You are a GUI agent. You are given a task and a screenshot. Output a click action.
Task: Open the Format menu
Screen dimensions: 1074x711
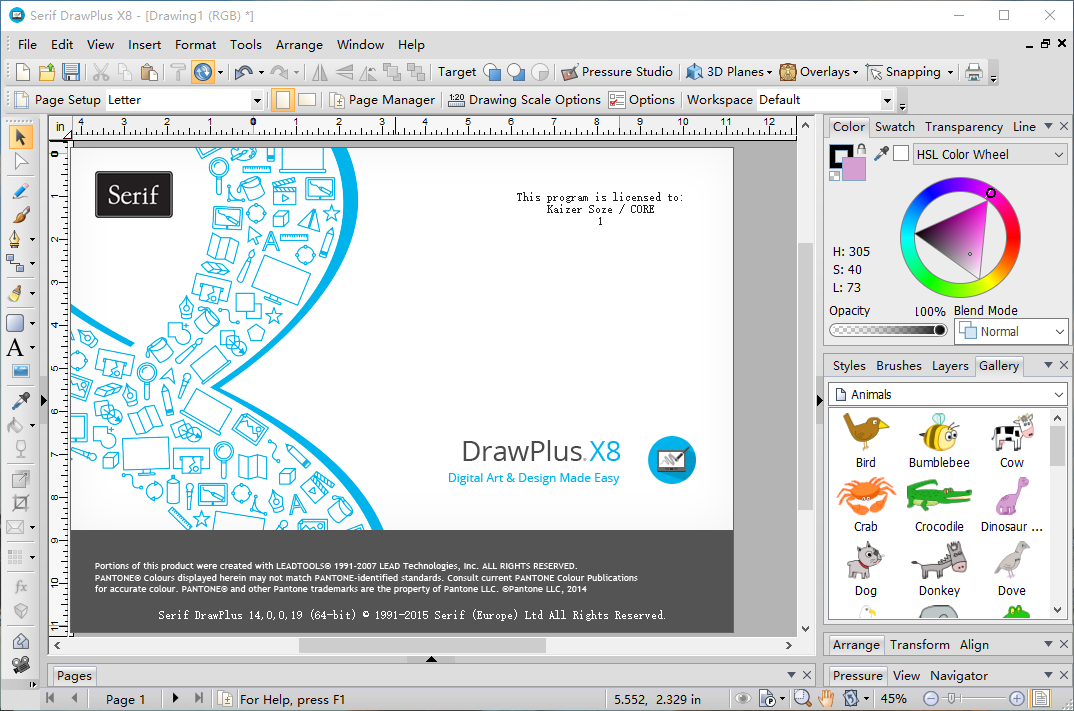(195, 45)
